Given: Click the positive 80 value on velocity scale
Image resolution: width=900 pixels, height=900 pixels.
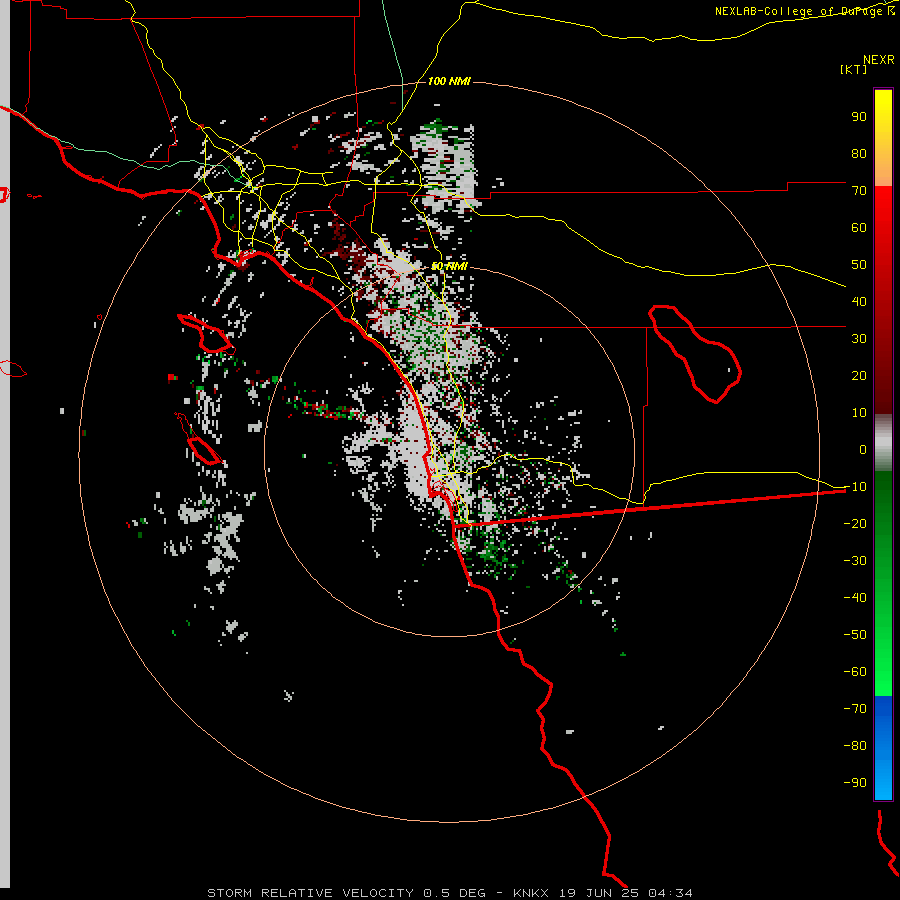Looking at the screenshot, I should click(x=859, y=154).
